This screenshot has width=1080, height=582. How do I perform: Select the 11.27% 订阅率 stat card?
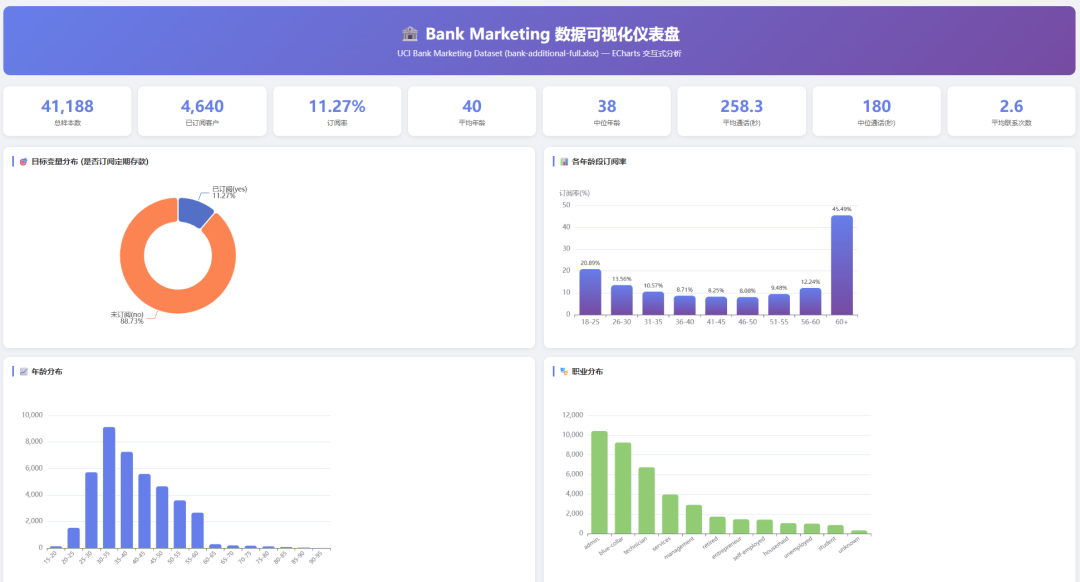pyautogui.click(x=338, y=111)
